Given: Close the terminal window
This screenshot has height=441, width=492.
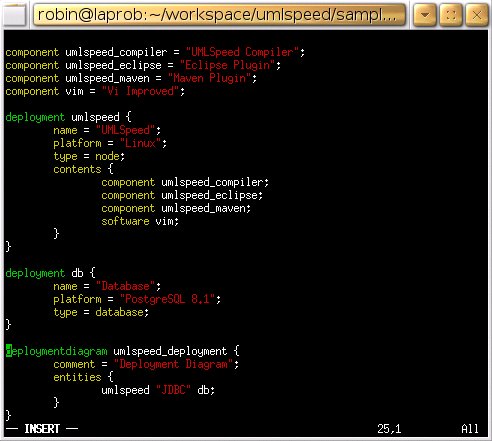Looking at the screenshot, I should [x=477, y=15].
